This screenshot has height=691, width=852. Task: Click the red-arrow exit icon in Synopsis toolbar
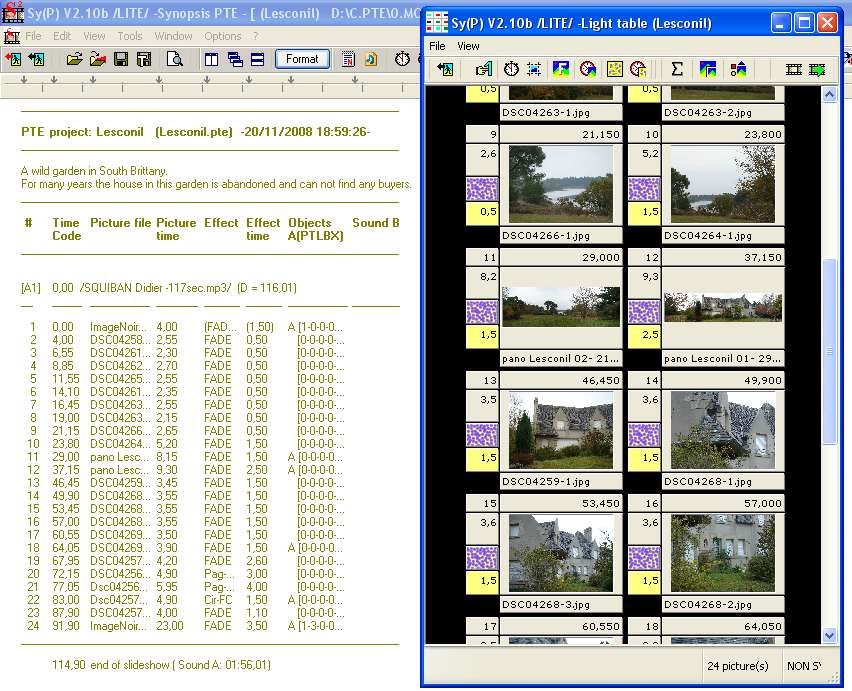[14, 59]
